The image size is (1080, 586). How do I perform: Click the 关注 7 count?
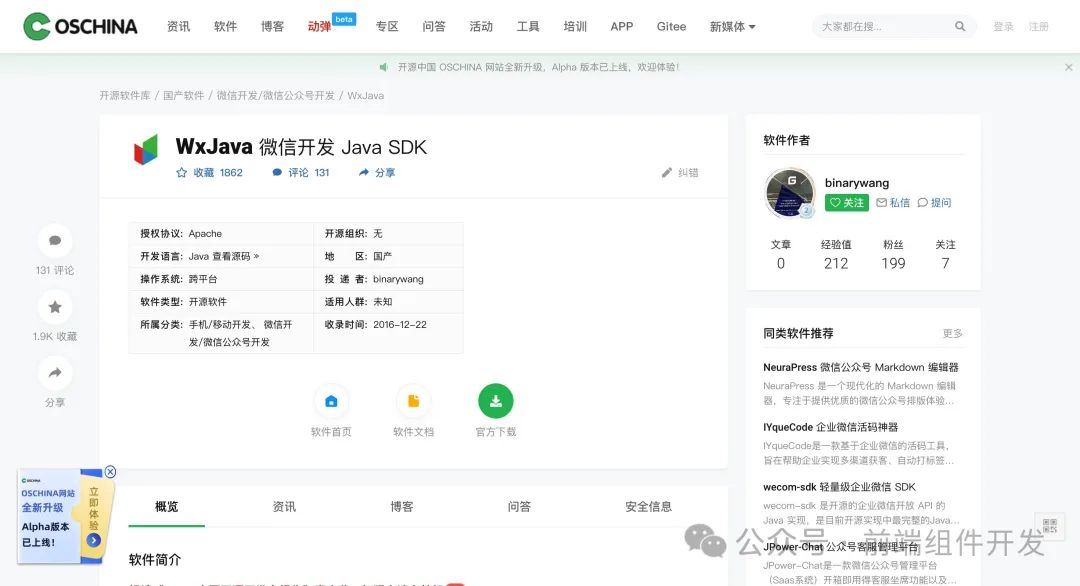tap(945, 255)
